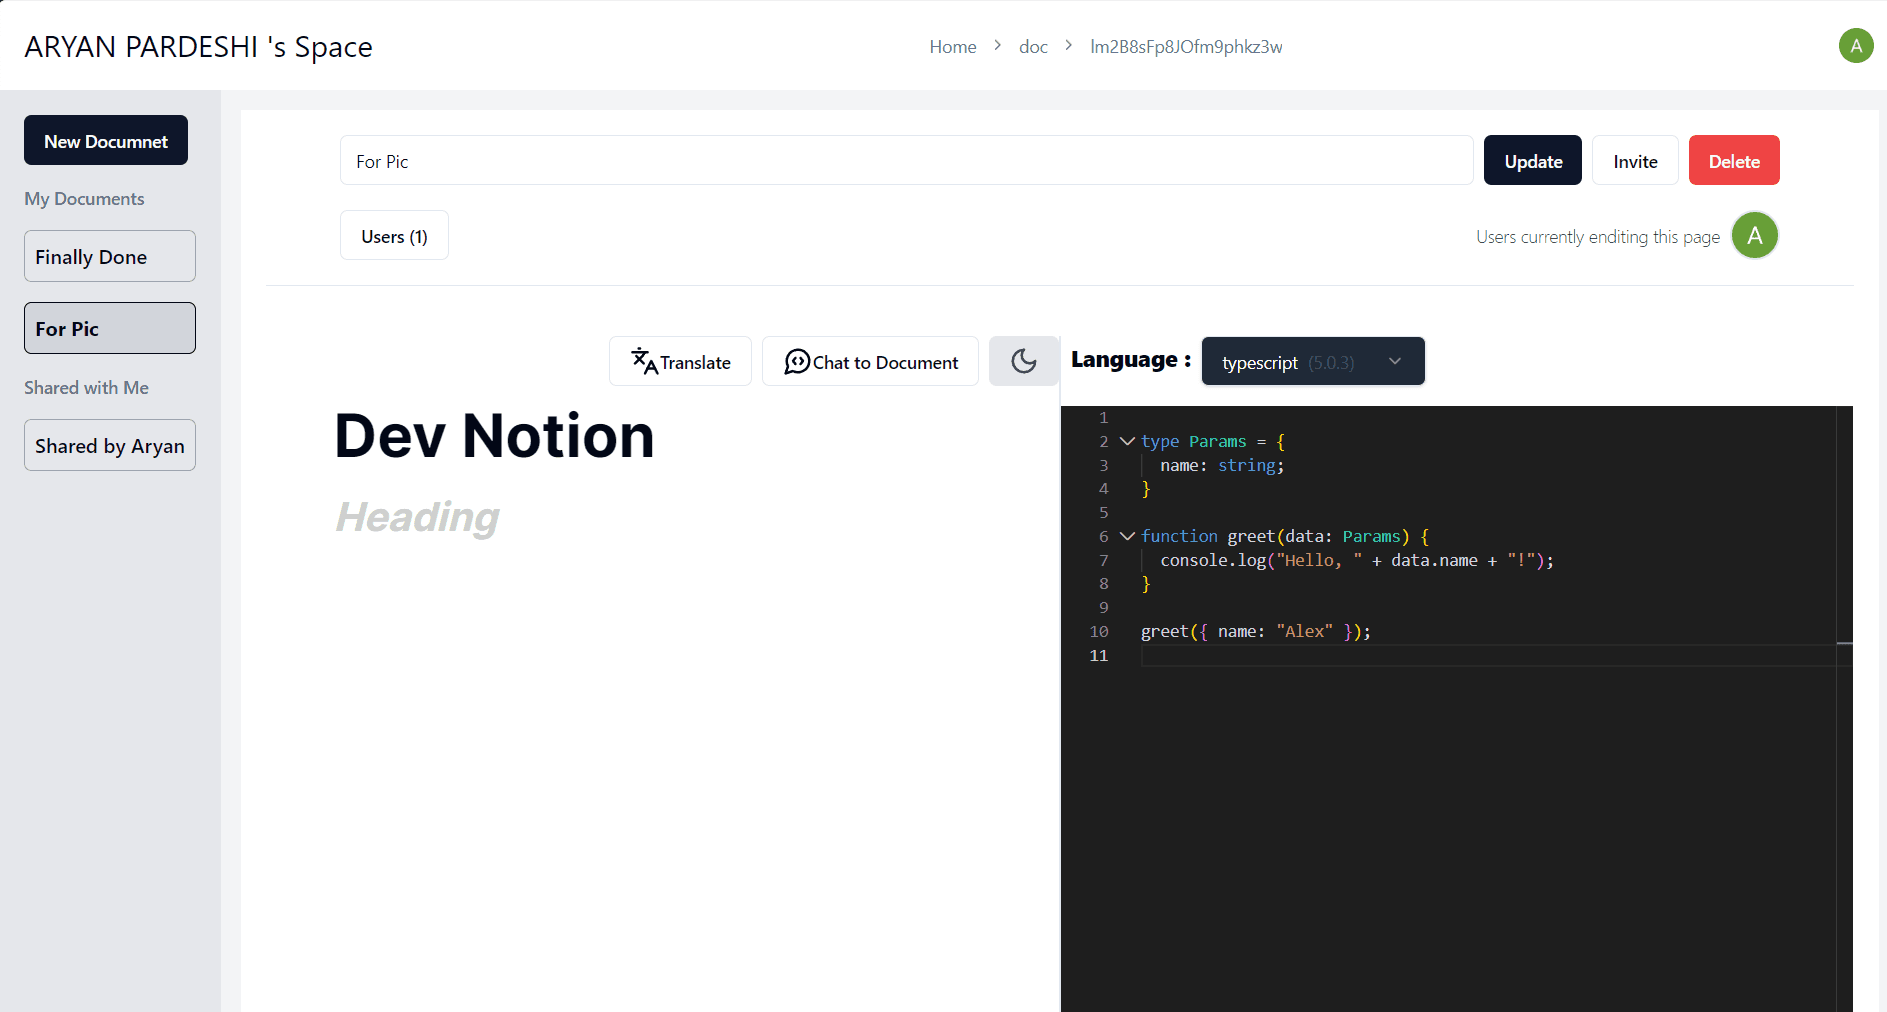This screenshot has width=1887, height=1012.
Task: Open profile avatar in top-right header
Action: [1855, 46]
